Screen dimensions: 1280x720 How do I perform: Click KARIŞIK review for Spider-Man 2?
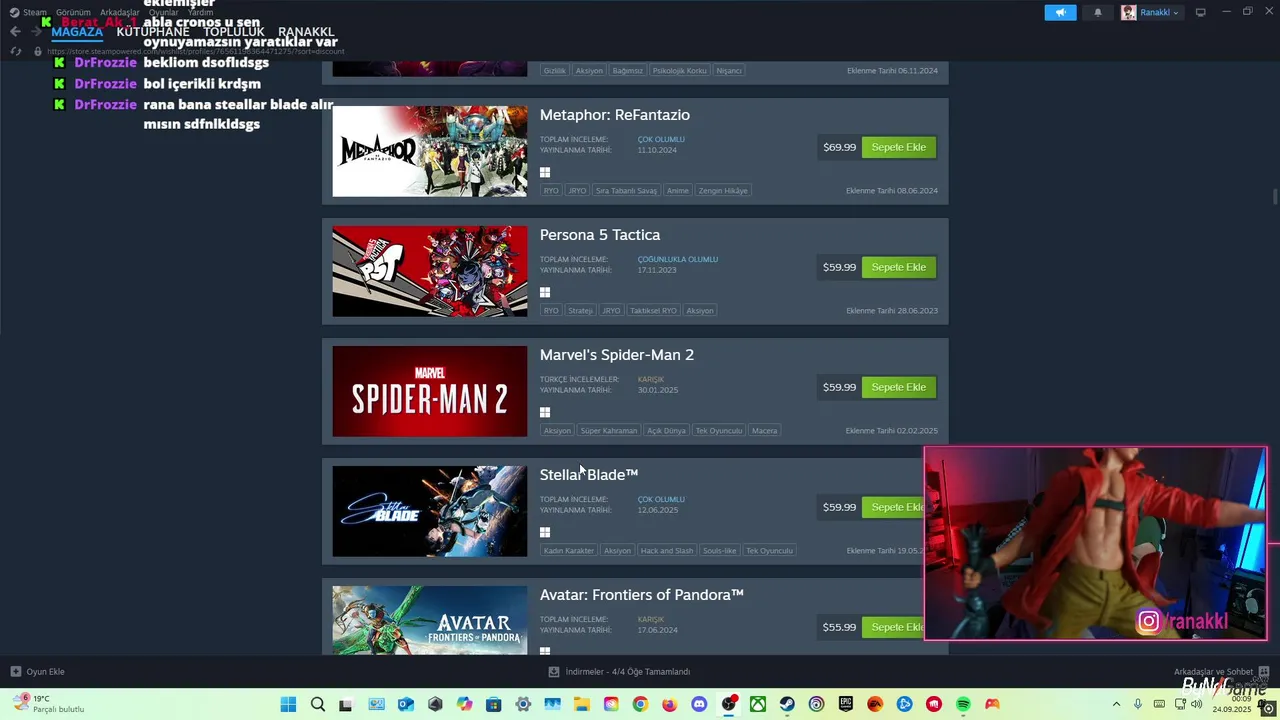(x=651, y=380)
